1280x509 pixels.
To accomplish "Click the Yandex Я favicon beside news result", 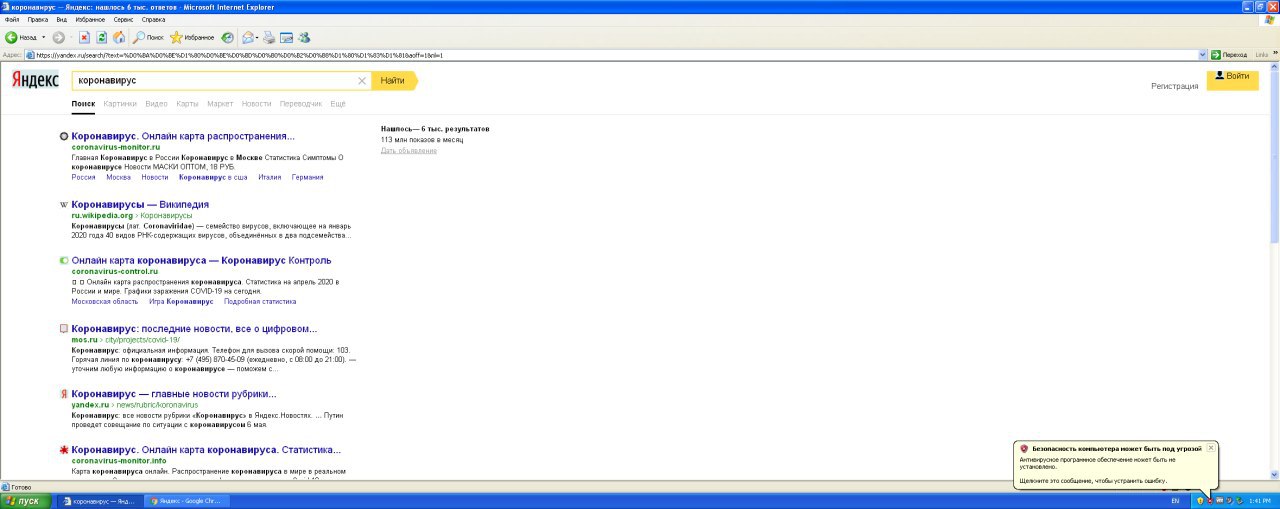I will click(64, 395).
